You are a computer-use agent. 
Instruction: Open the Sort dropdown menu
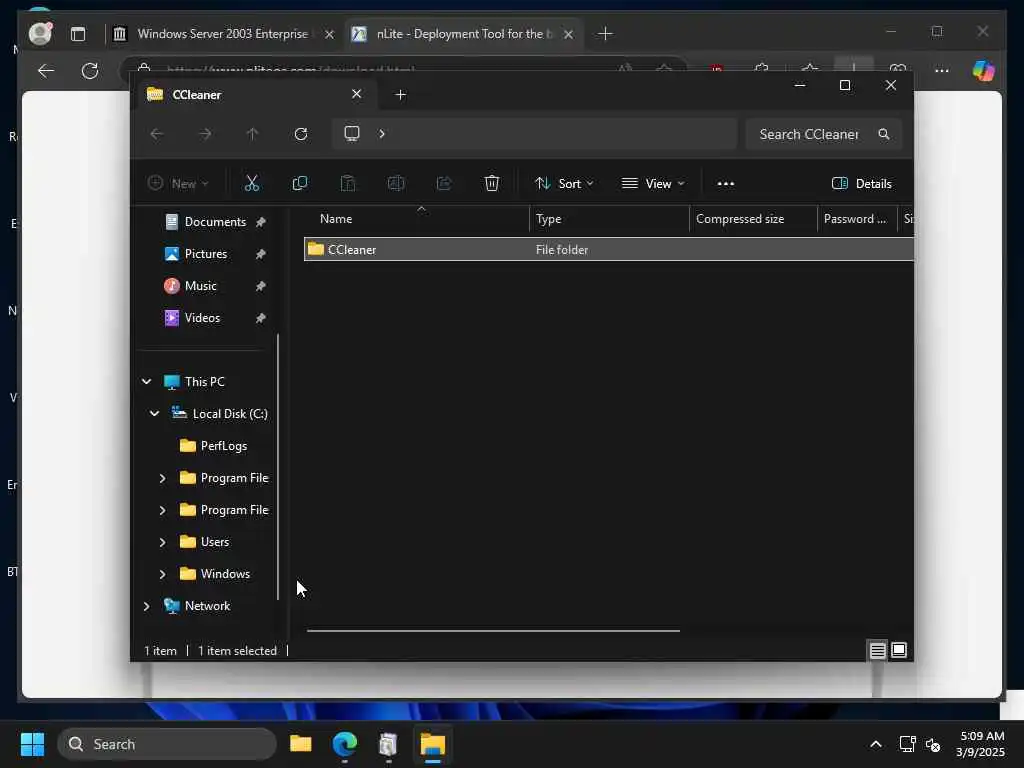pos(564,184)
